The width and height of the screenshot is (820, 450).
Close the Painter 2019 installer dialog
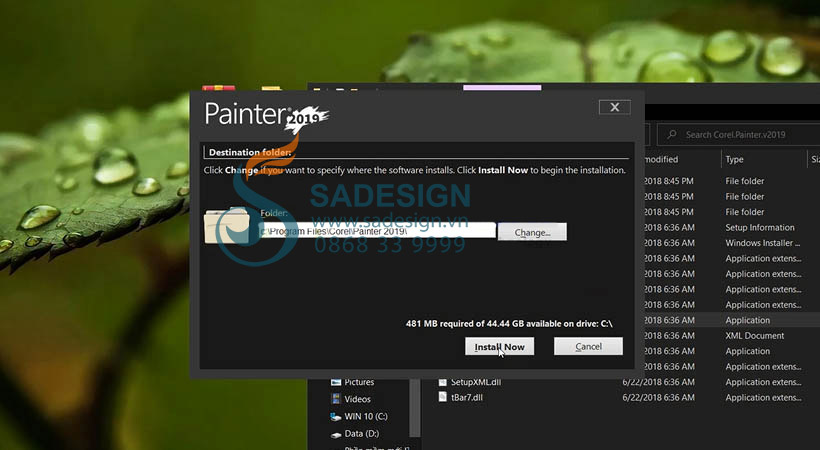pyautogui.click(x=614, y=107)
